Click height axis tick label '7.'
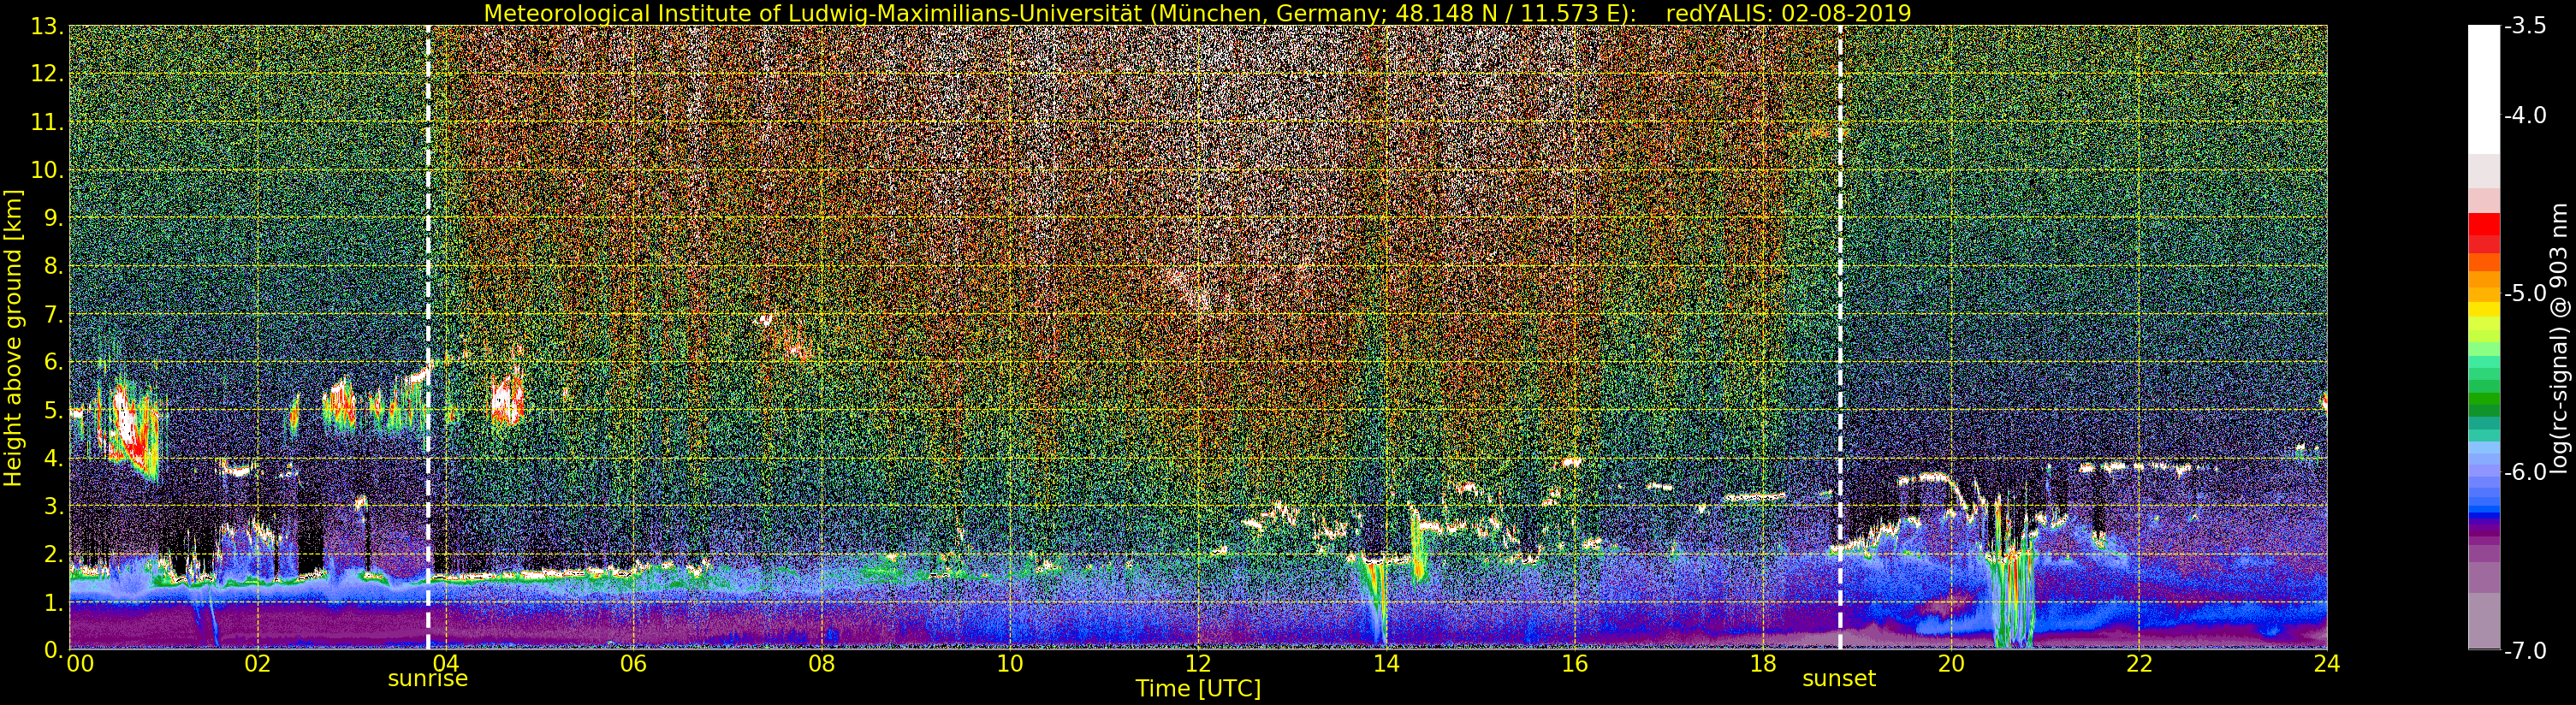 54,314
